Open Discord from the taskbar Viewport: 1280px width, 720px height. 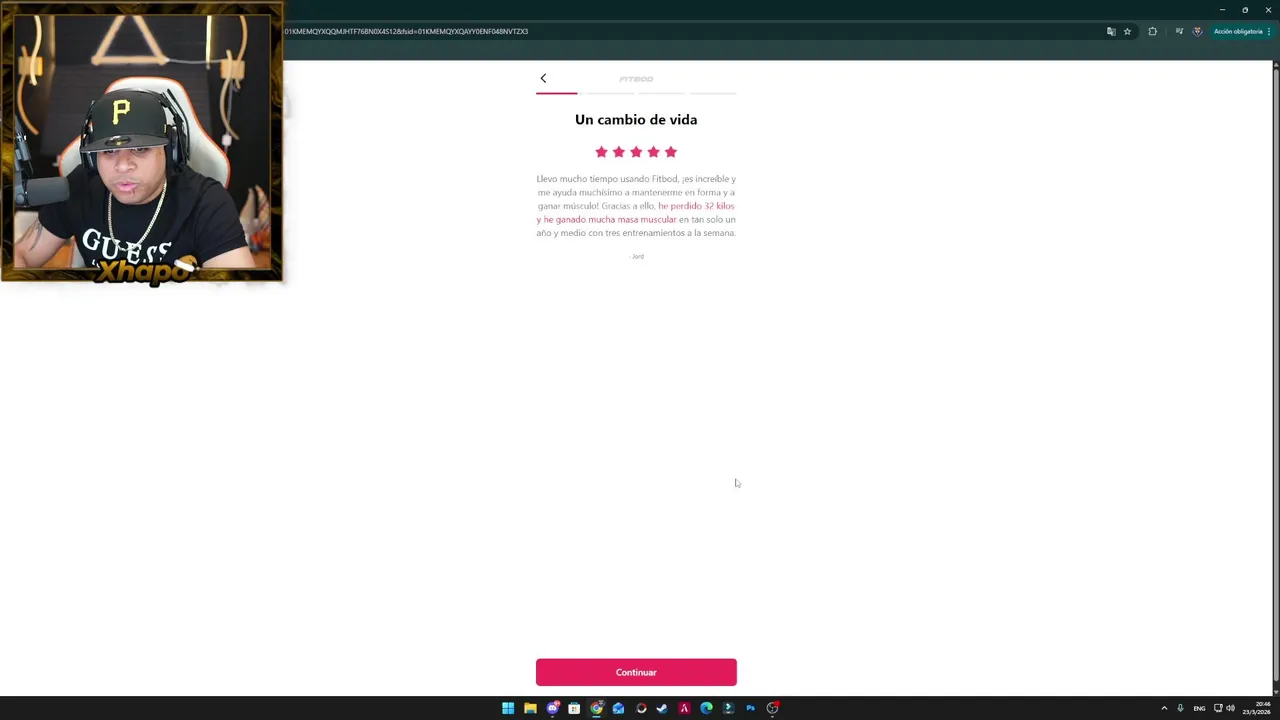click(552, 708)
